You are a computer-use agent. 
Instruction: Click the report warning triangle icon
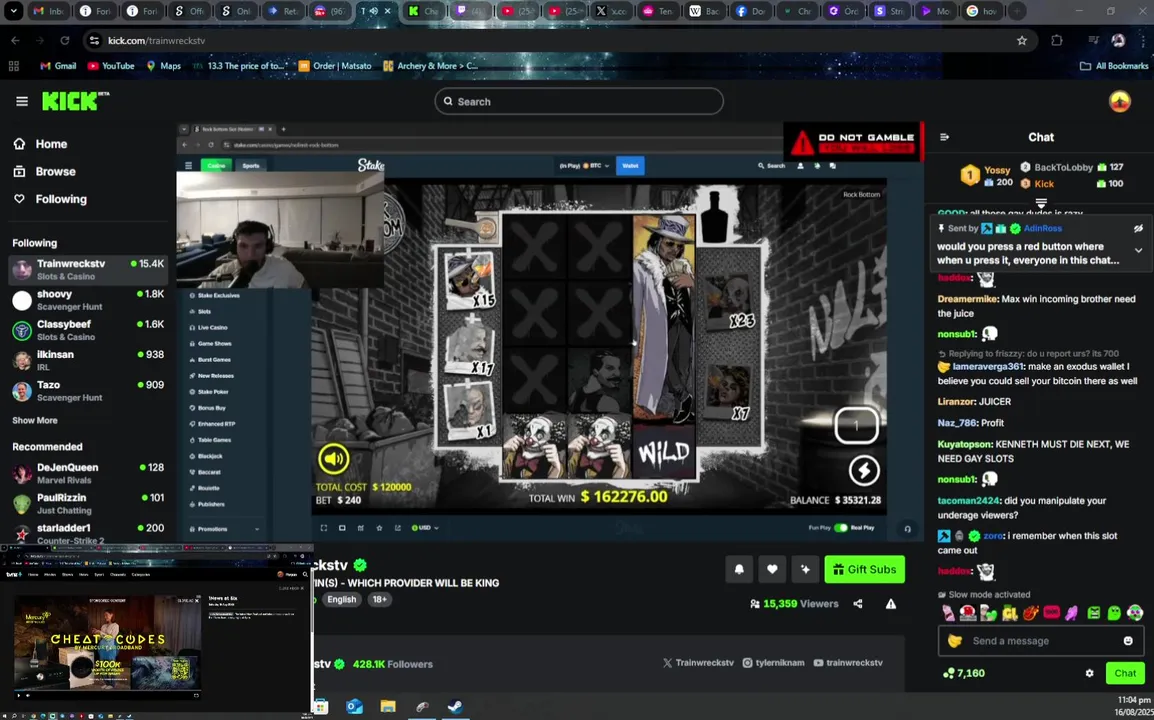[891, 604]
